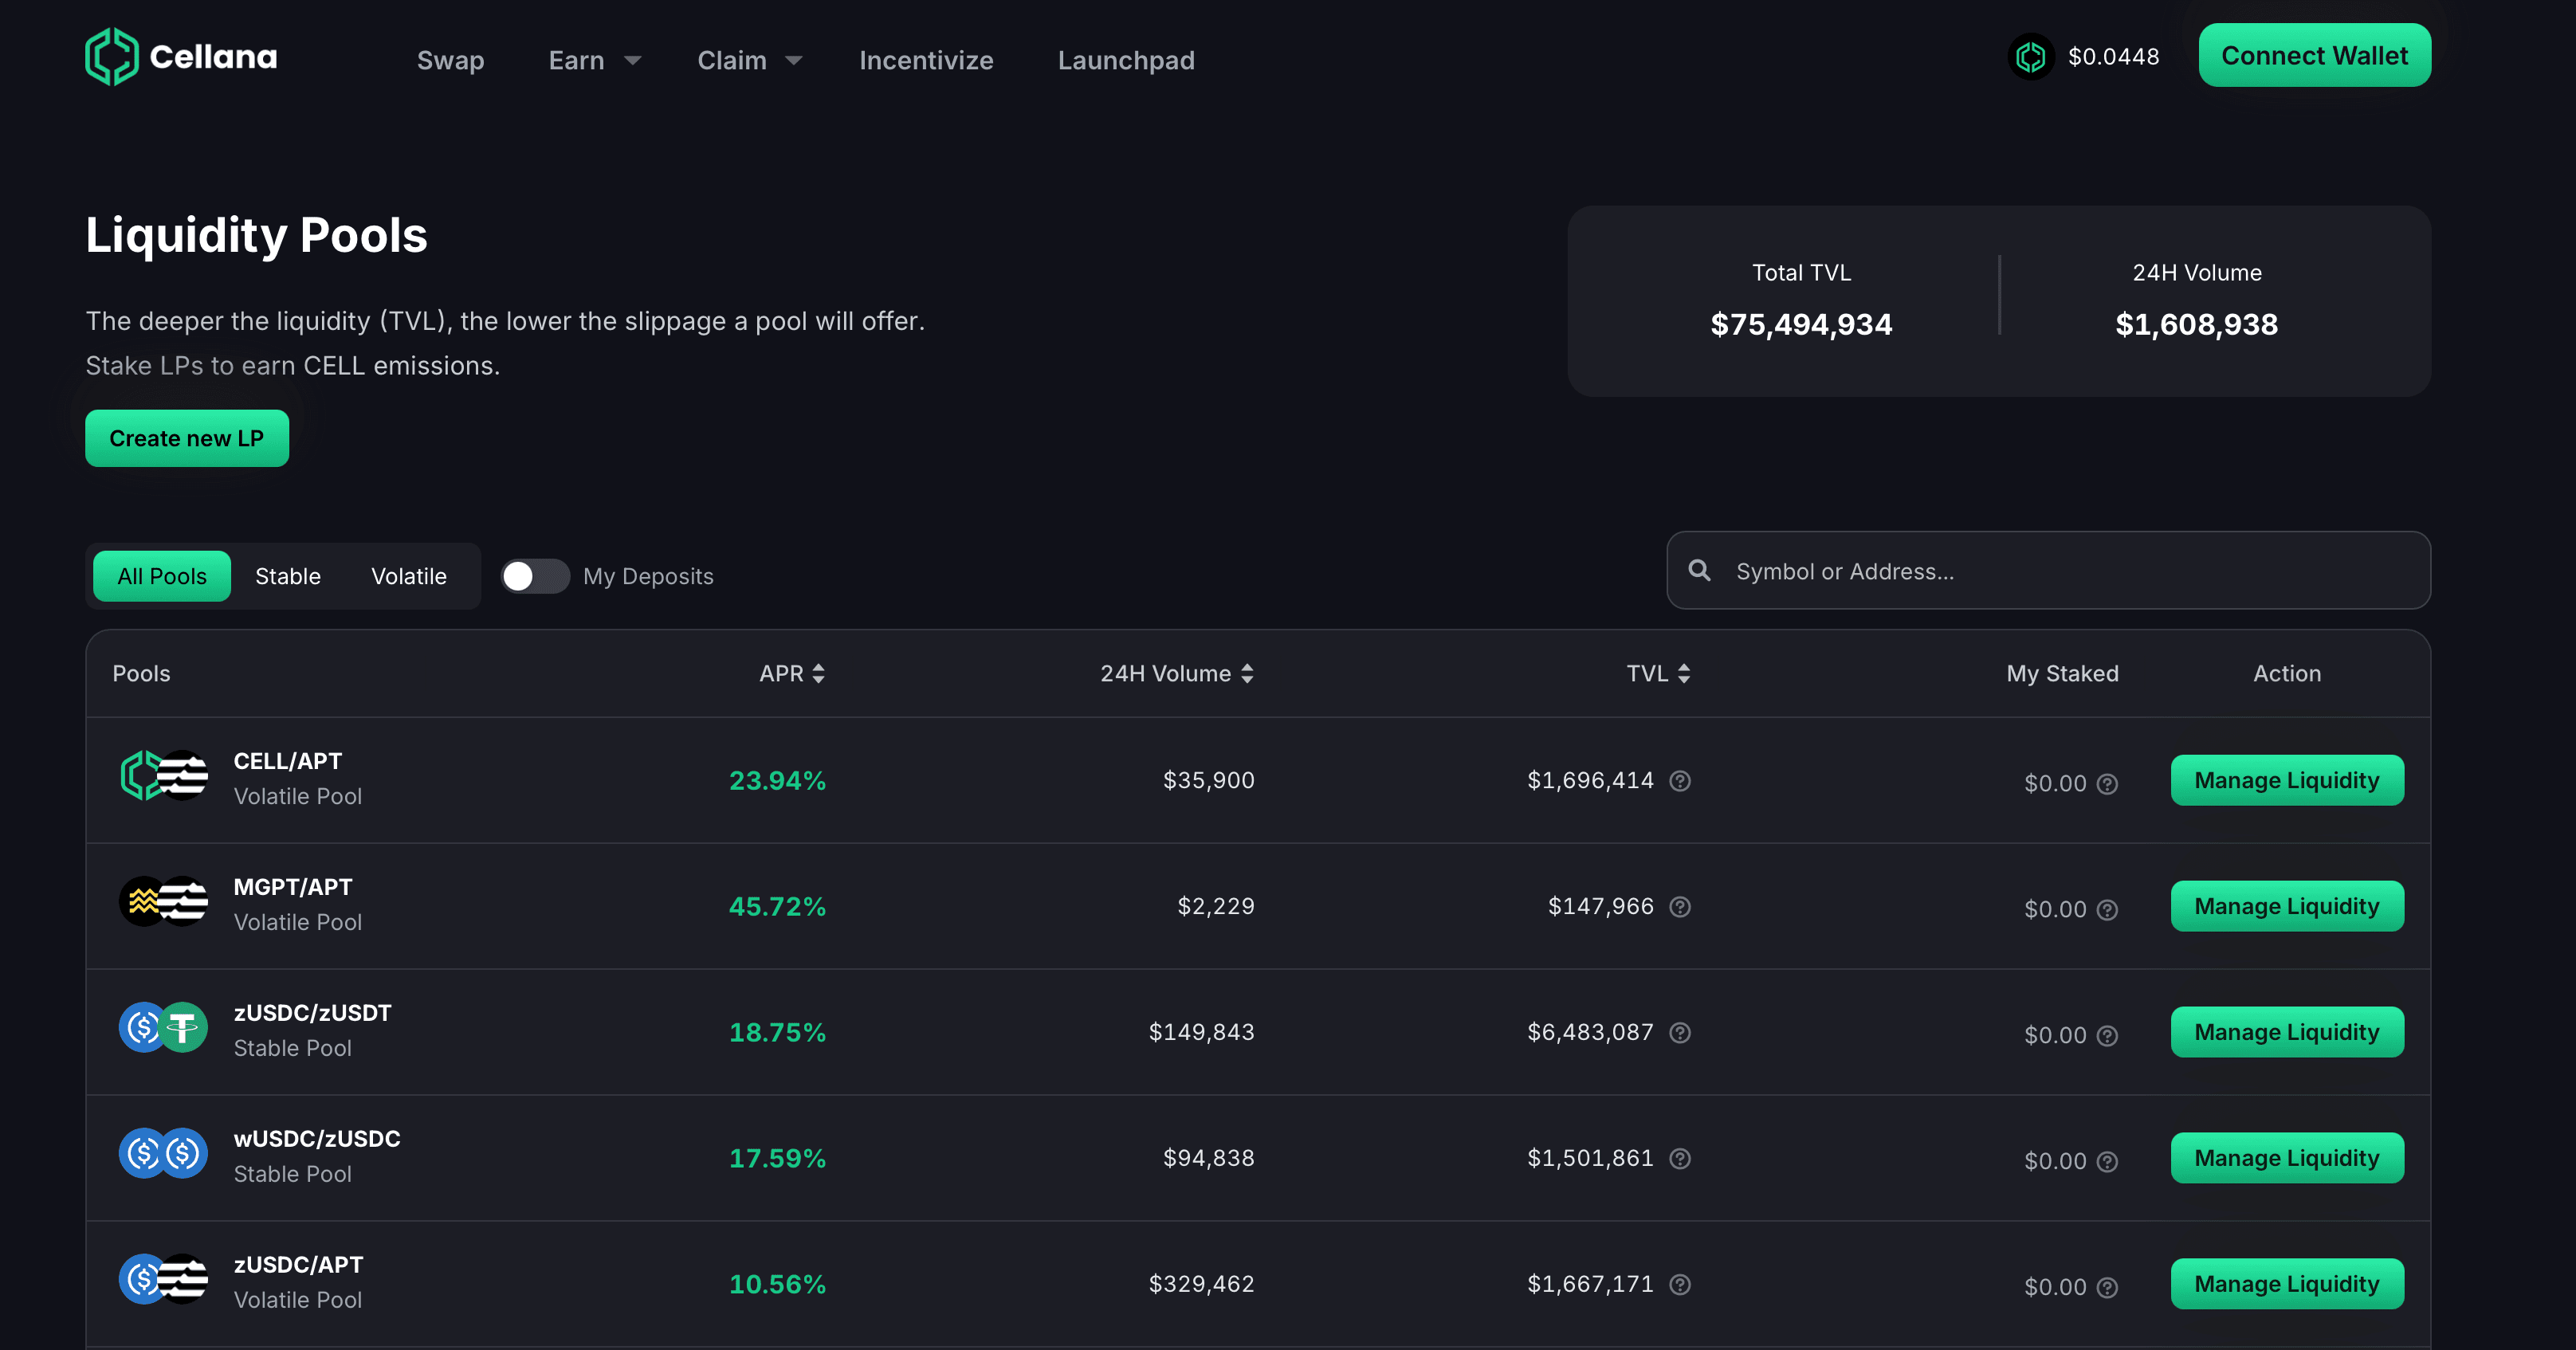Viewport: 2576px width, 1350px height.
Task: Click the Create new LP button
Action: click(187, 439)
